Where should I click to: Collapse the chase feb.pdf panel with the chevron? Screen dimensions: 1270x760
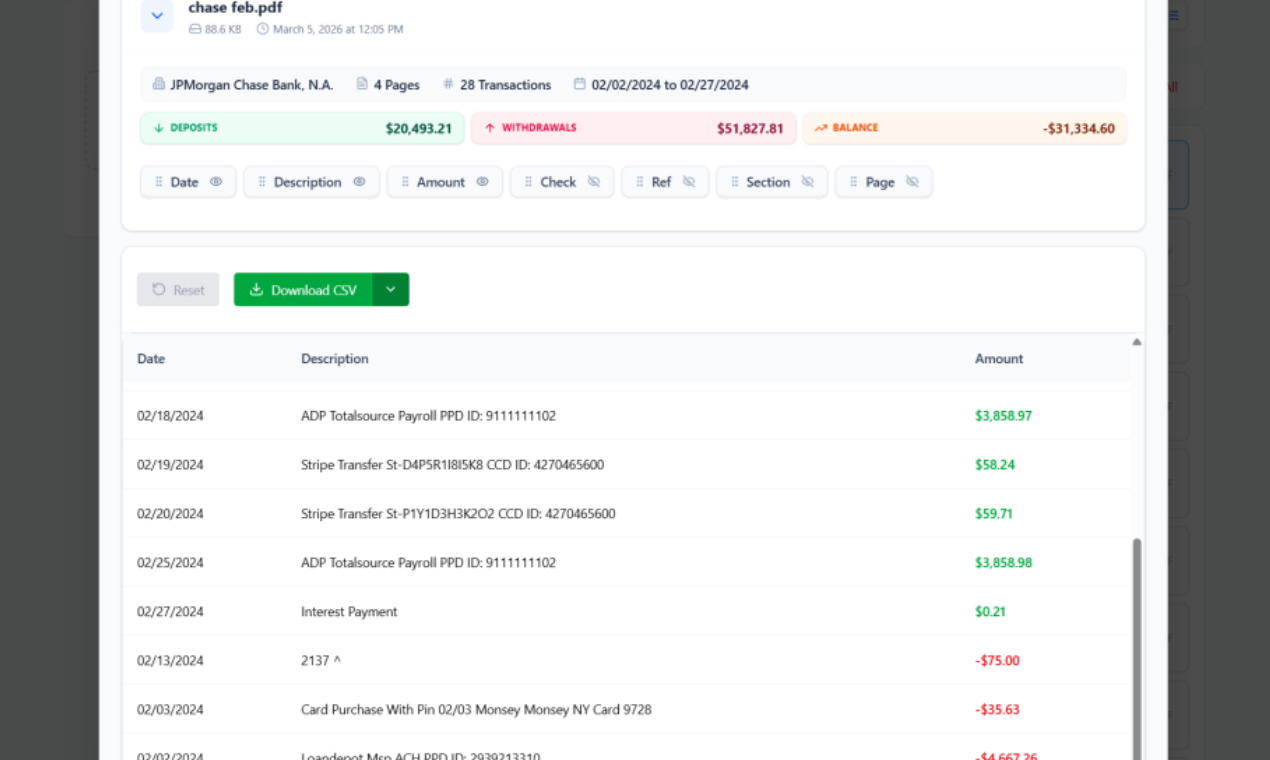coord(157,16)
